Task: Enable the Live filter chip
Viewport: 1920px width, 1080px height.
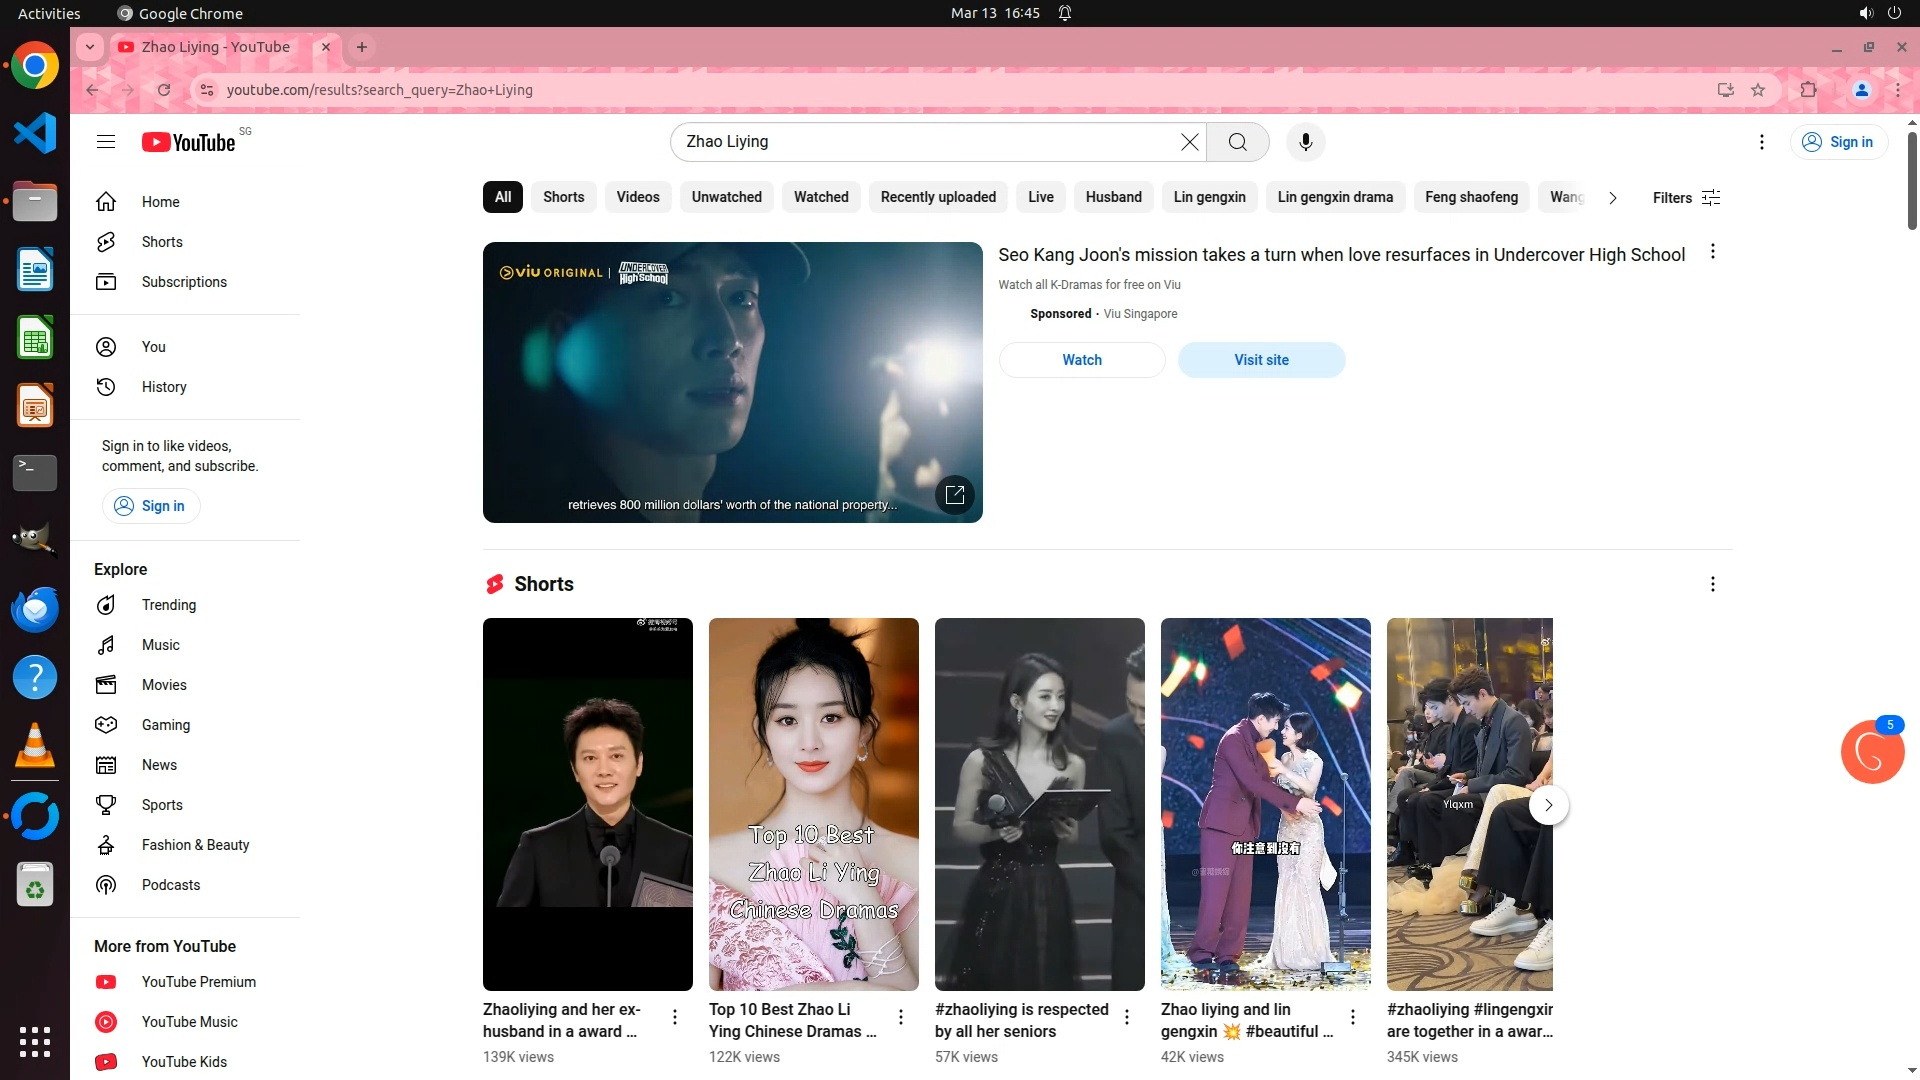Action: point(1040,197)
